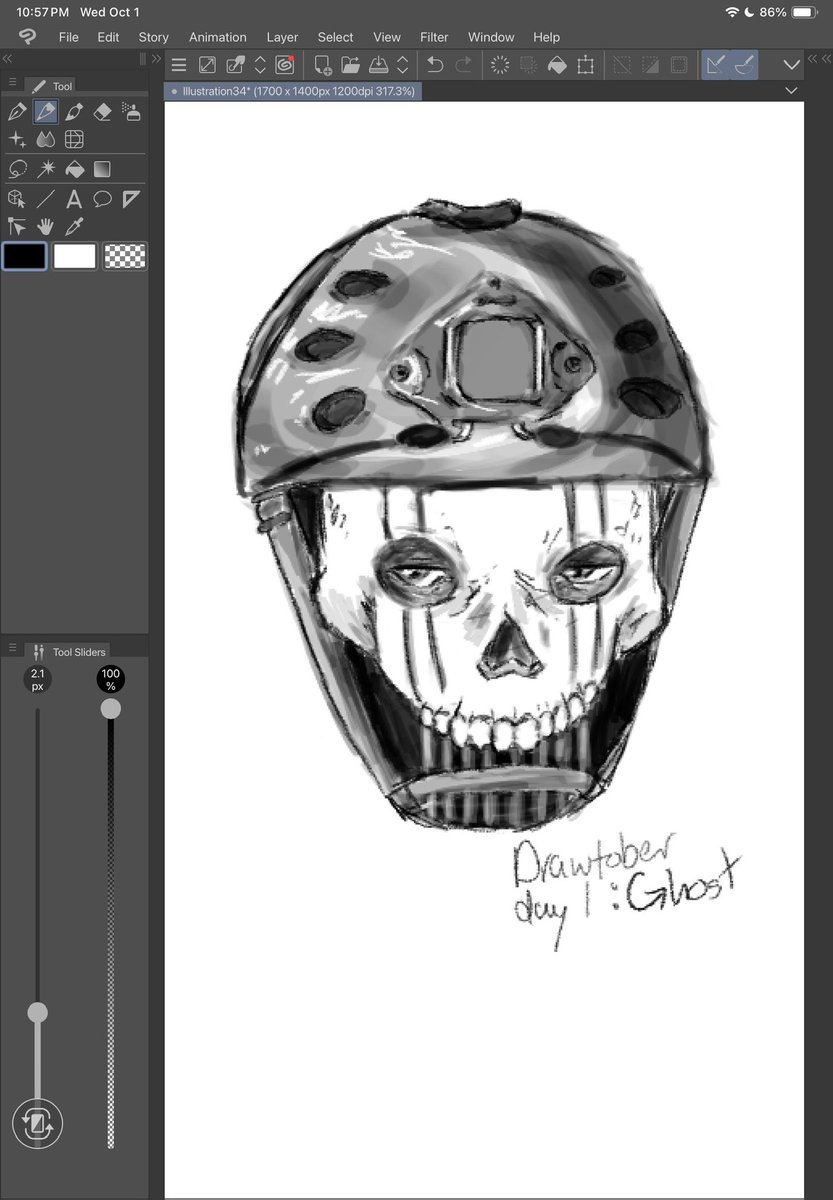Click the Invert selected area icon

(x=650, y=66)
